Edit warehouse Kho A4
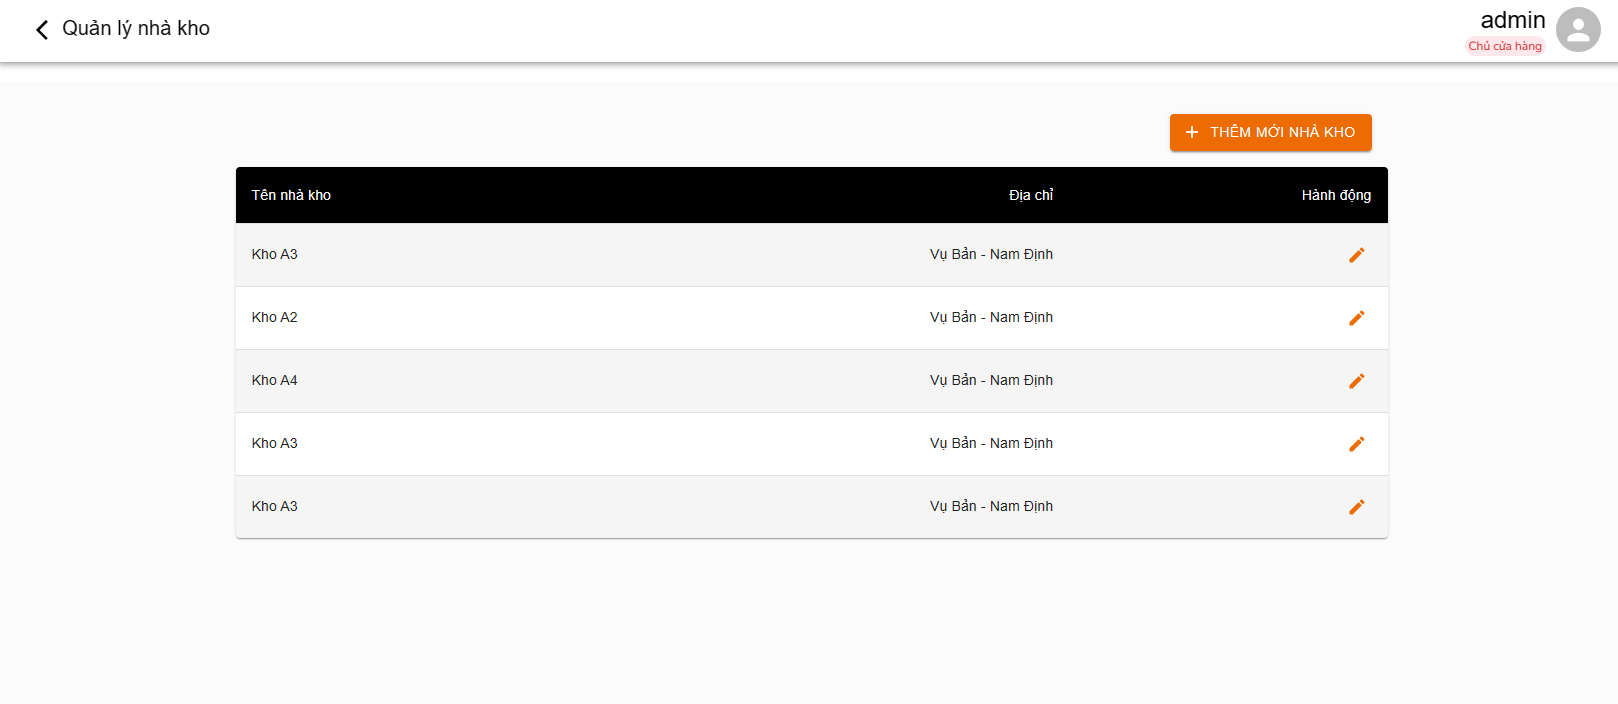This screenshot has width=1618, height=704. click(1357, 380)
